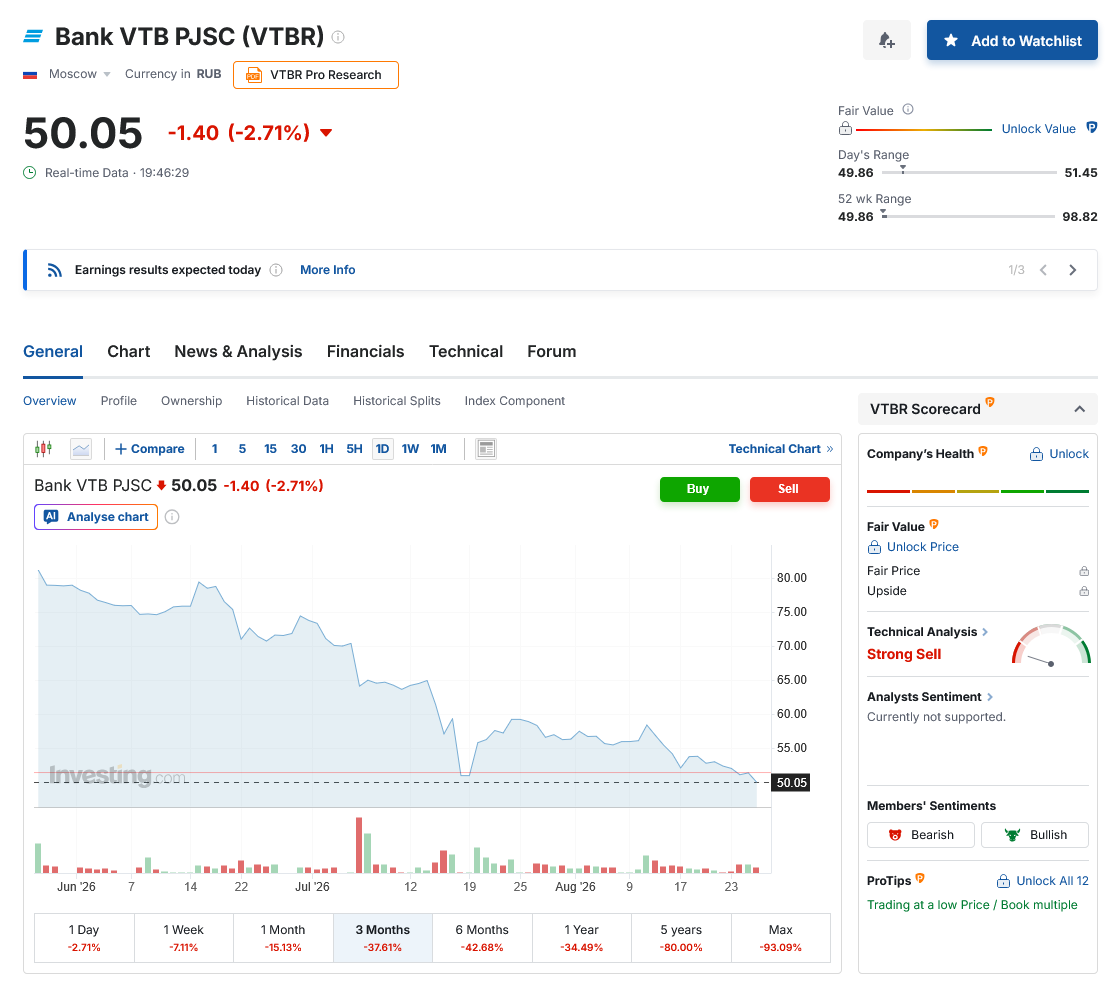Screen dimensions: 1111x987
Task: Click the real-time data clock icon
Action: click(x=30, y=172)
